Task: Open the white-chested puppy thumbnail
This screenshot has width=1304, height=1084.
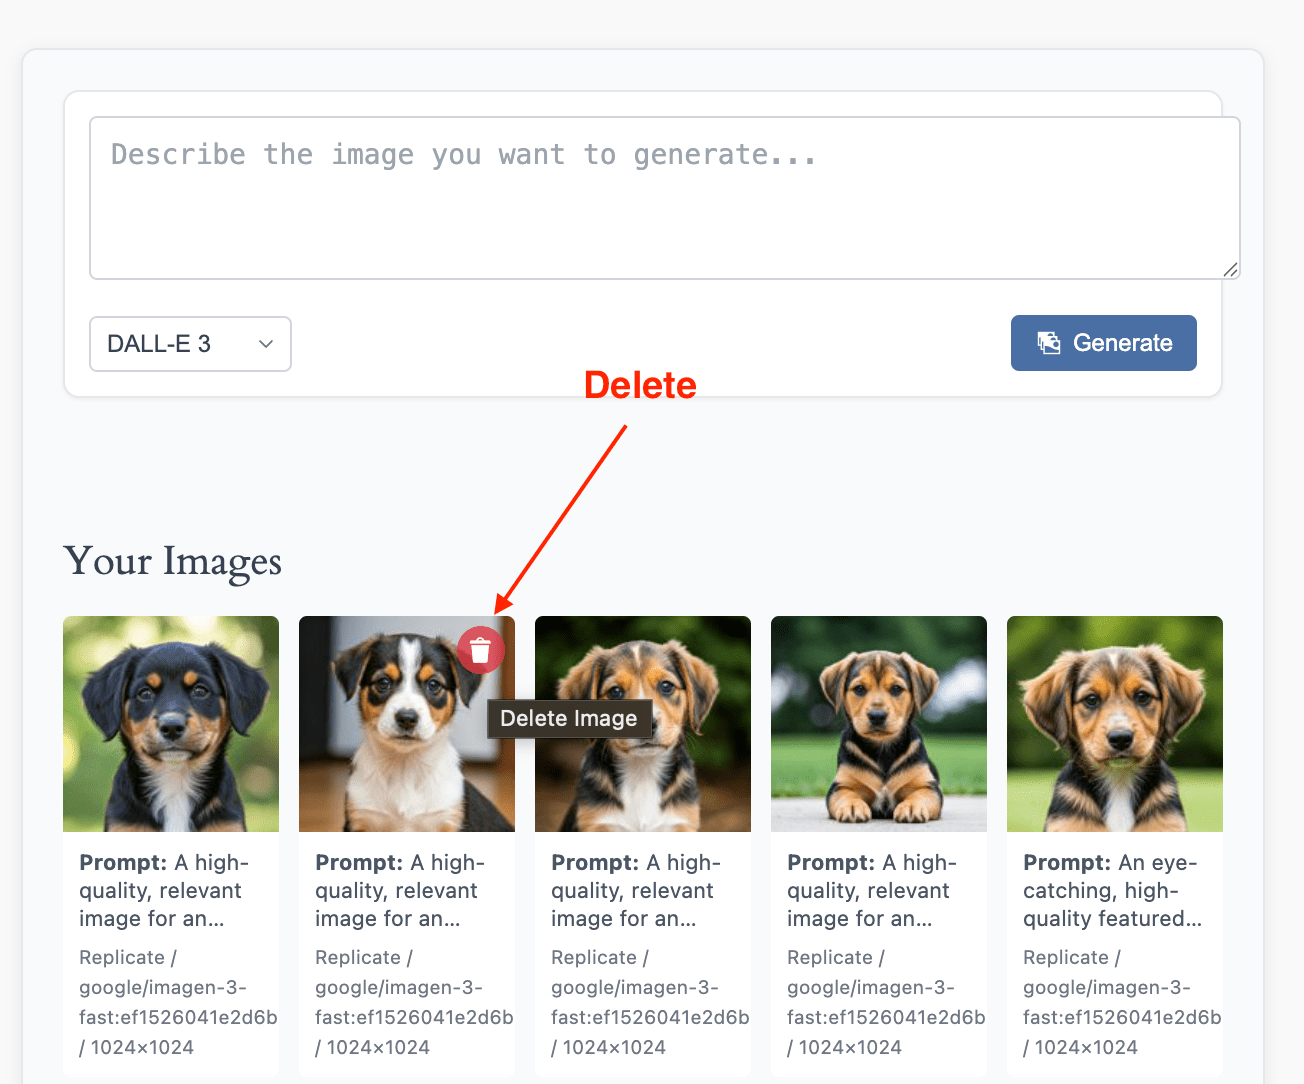Action: point(407,724)
